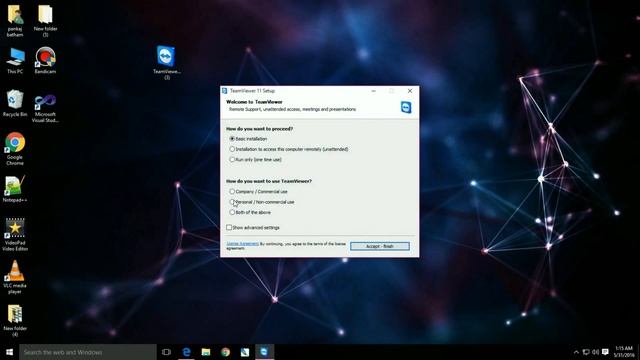640x360 pixels.
Task: Open New folder (4) on desktop
Action: click(15, 320)
